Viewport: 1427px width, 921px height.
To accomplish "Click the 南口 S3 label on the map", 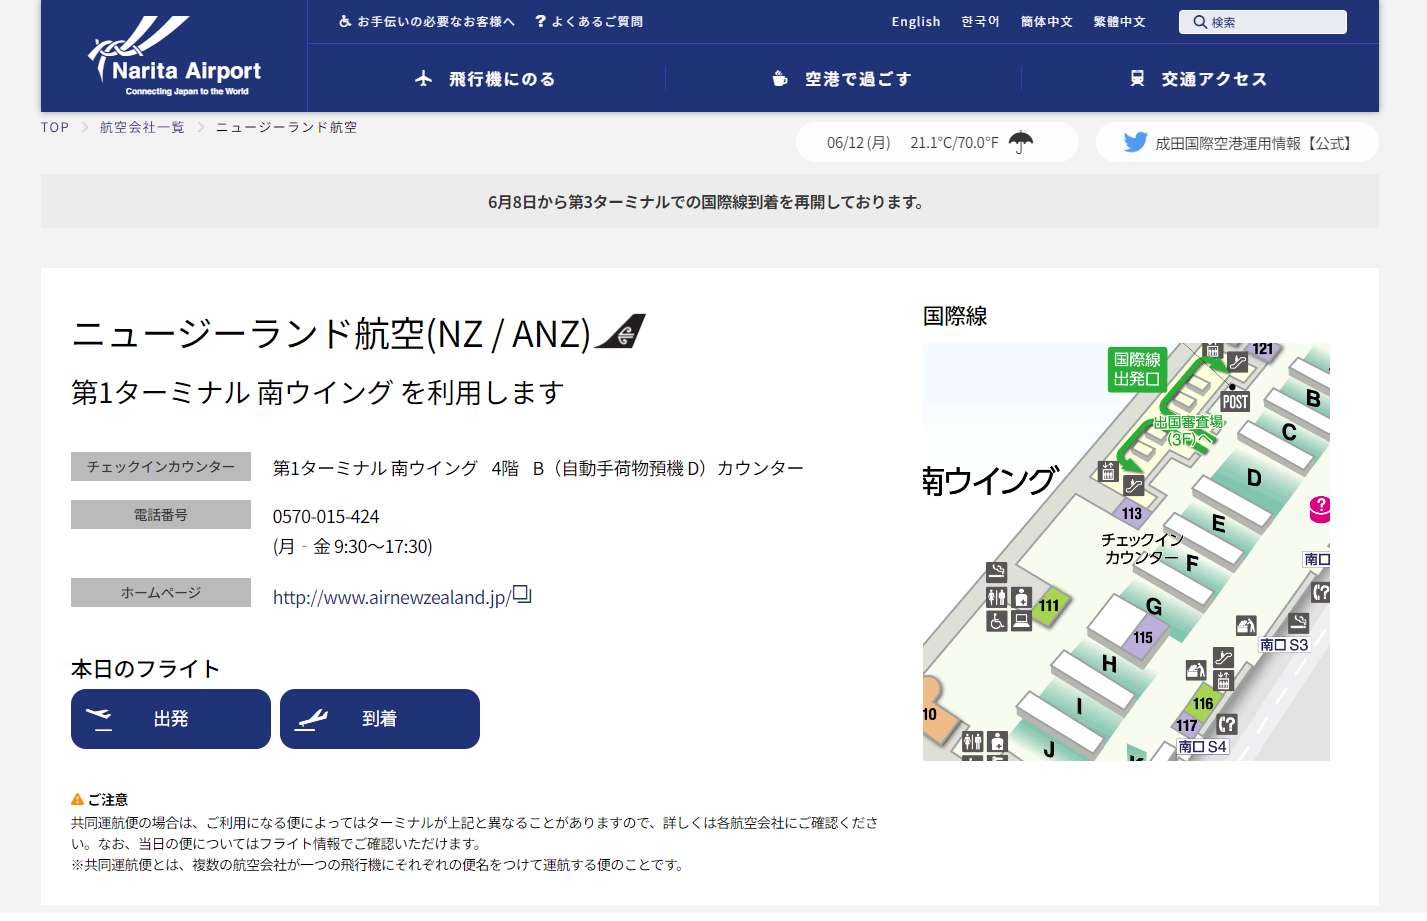I will pos(1284,645).
